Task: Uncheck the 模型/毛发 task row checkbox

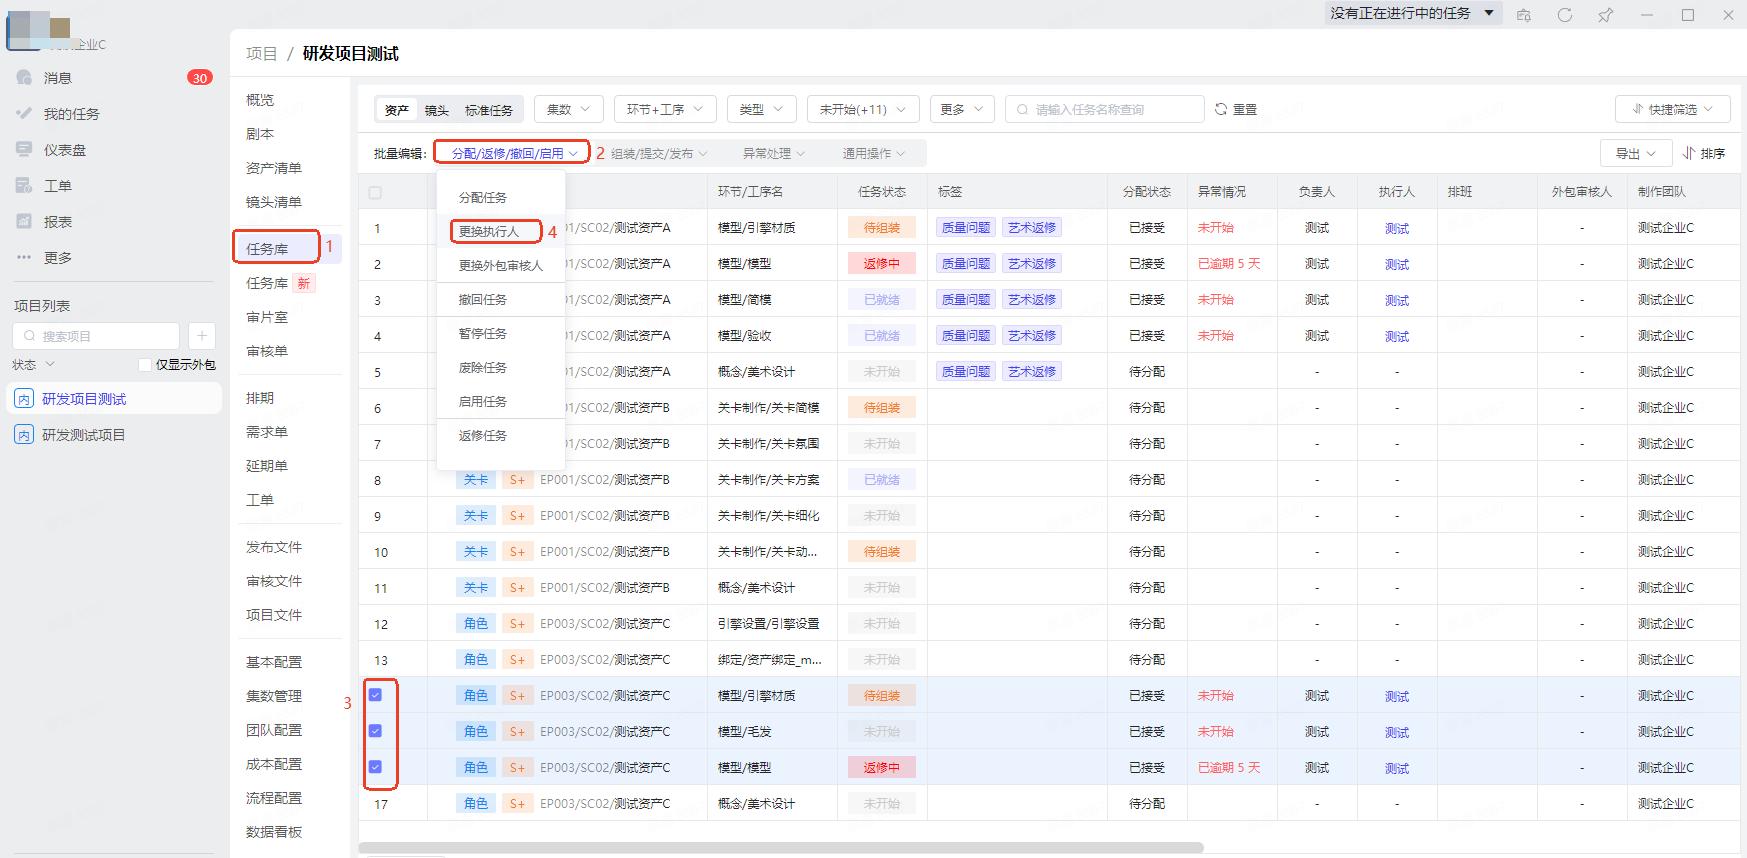Action: (x=375, y=731)
